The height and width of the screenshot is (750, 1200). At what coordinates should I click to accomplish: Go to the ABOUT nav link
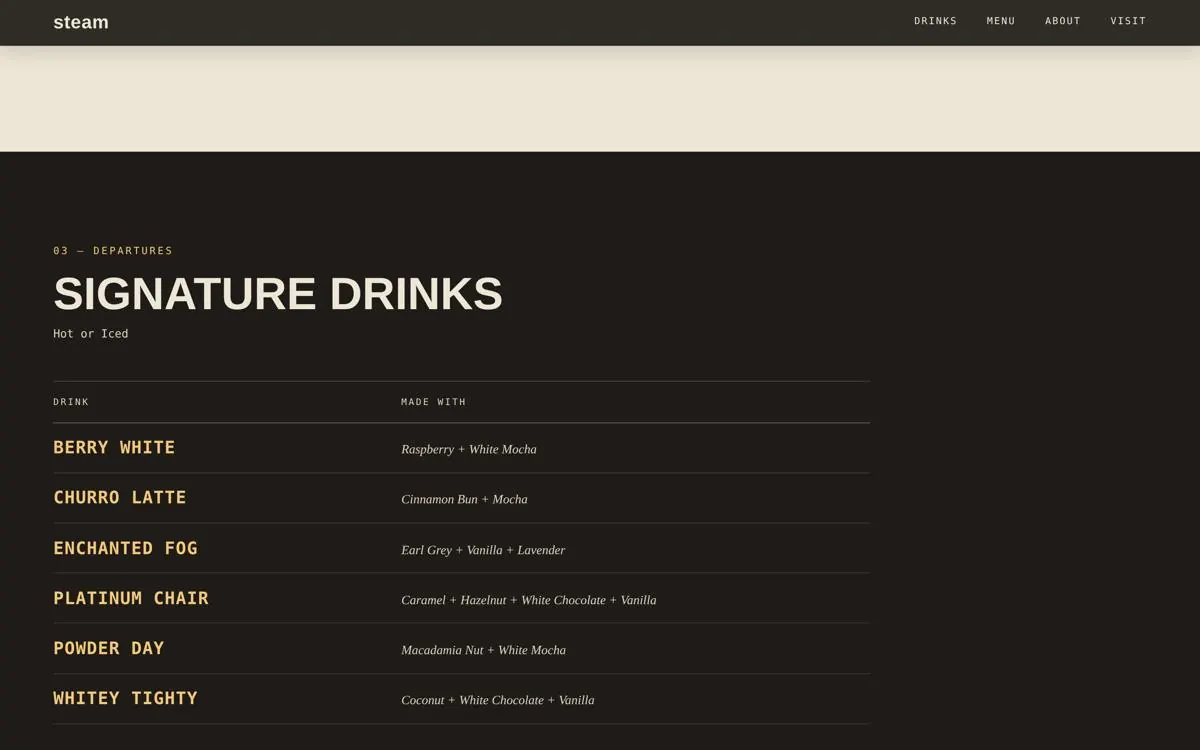click(1063, 21)
